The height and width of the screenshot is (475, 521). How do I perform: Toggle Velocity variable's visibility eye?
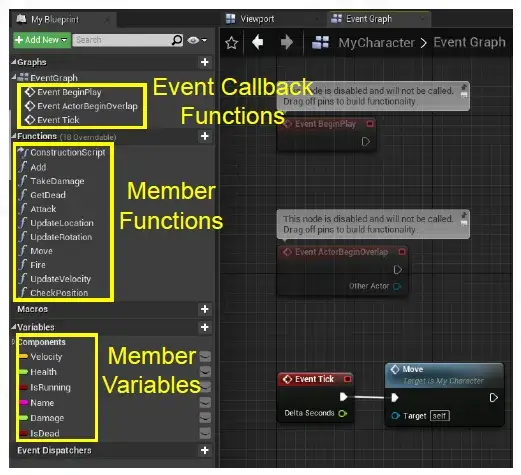(205, 357)
